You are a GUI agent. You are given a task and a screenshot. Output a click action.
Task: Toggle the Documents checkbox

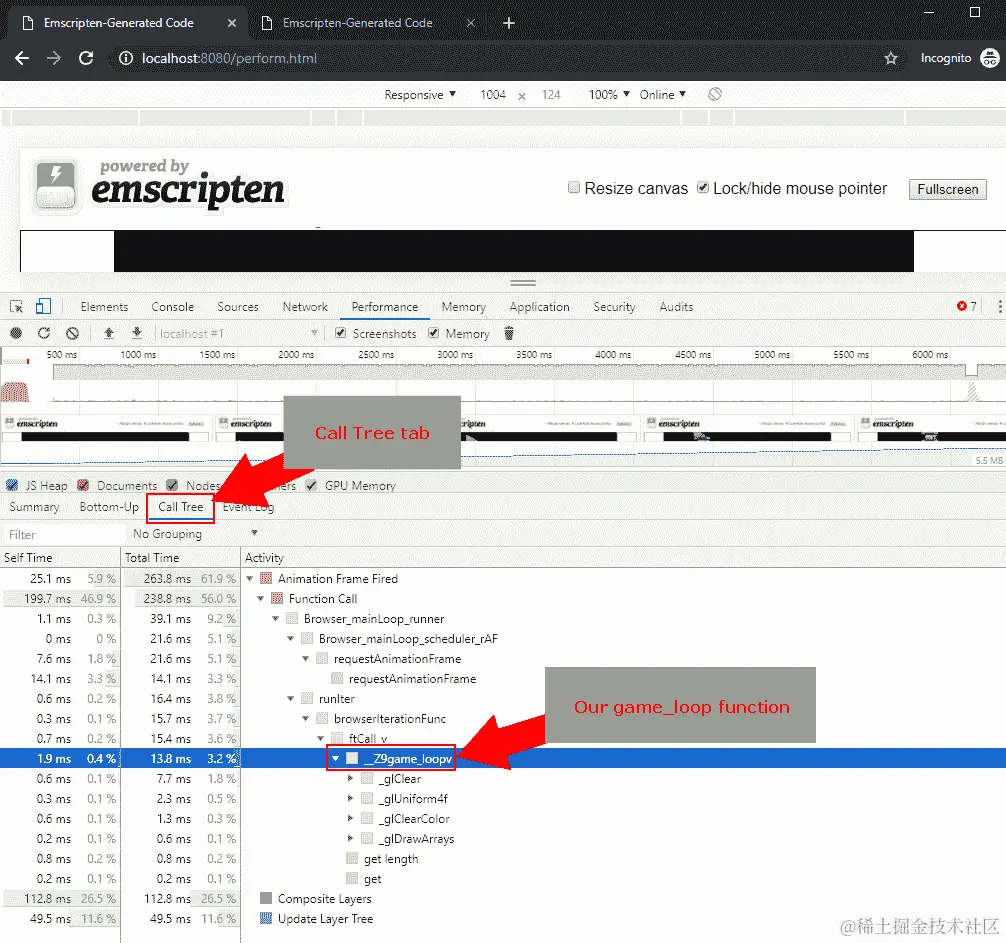pos(83,485)
